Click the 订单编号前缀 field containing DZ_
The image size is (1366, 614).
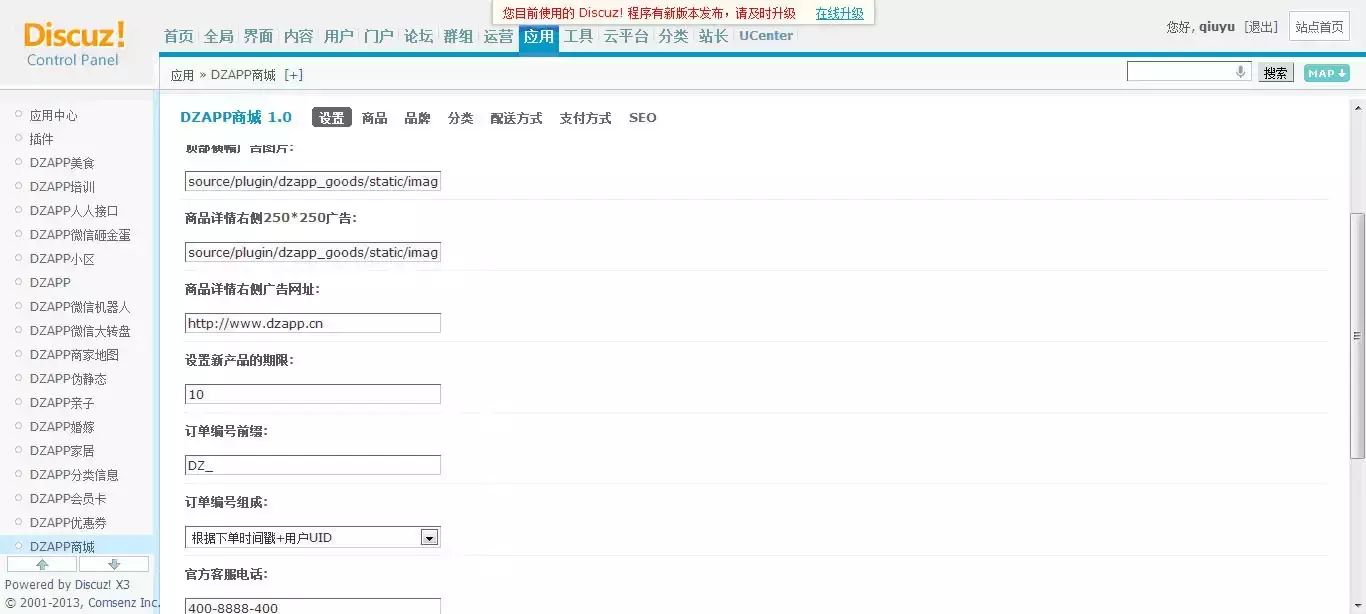coord(313,465)
